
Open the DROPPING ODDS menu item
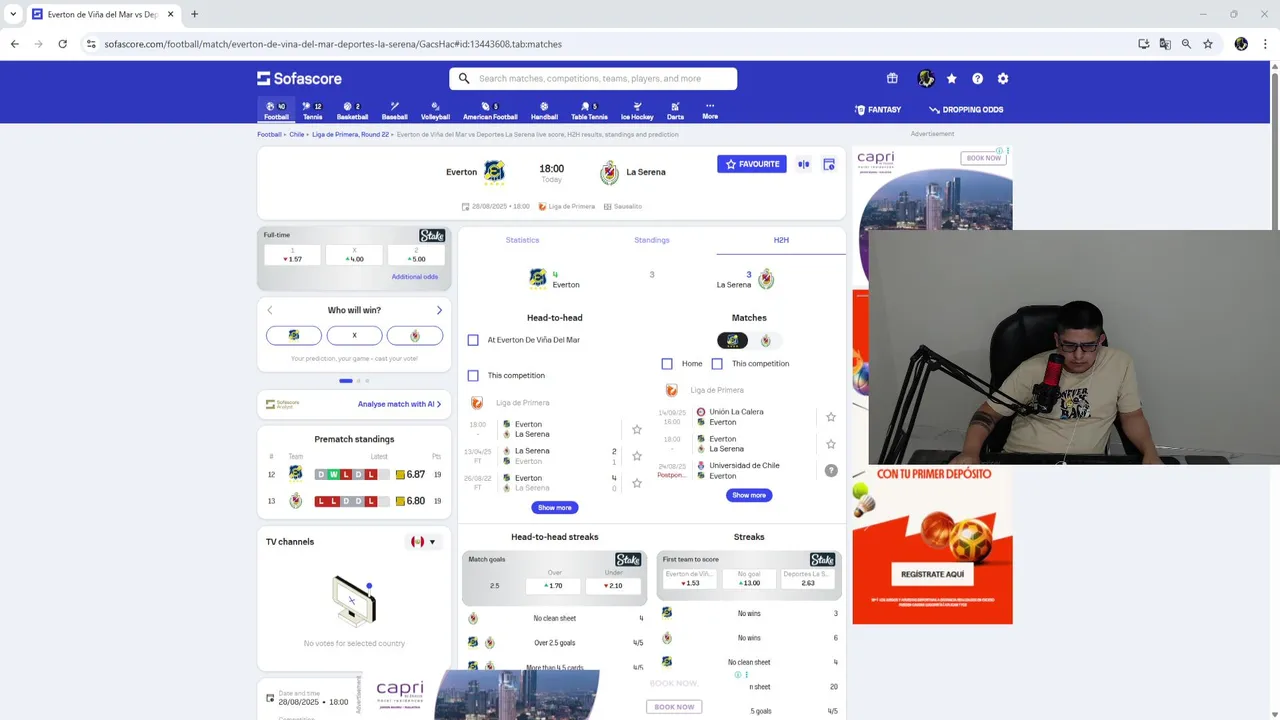[x=966, y=110]
